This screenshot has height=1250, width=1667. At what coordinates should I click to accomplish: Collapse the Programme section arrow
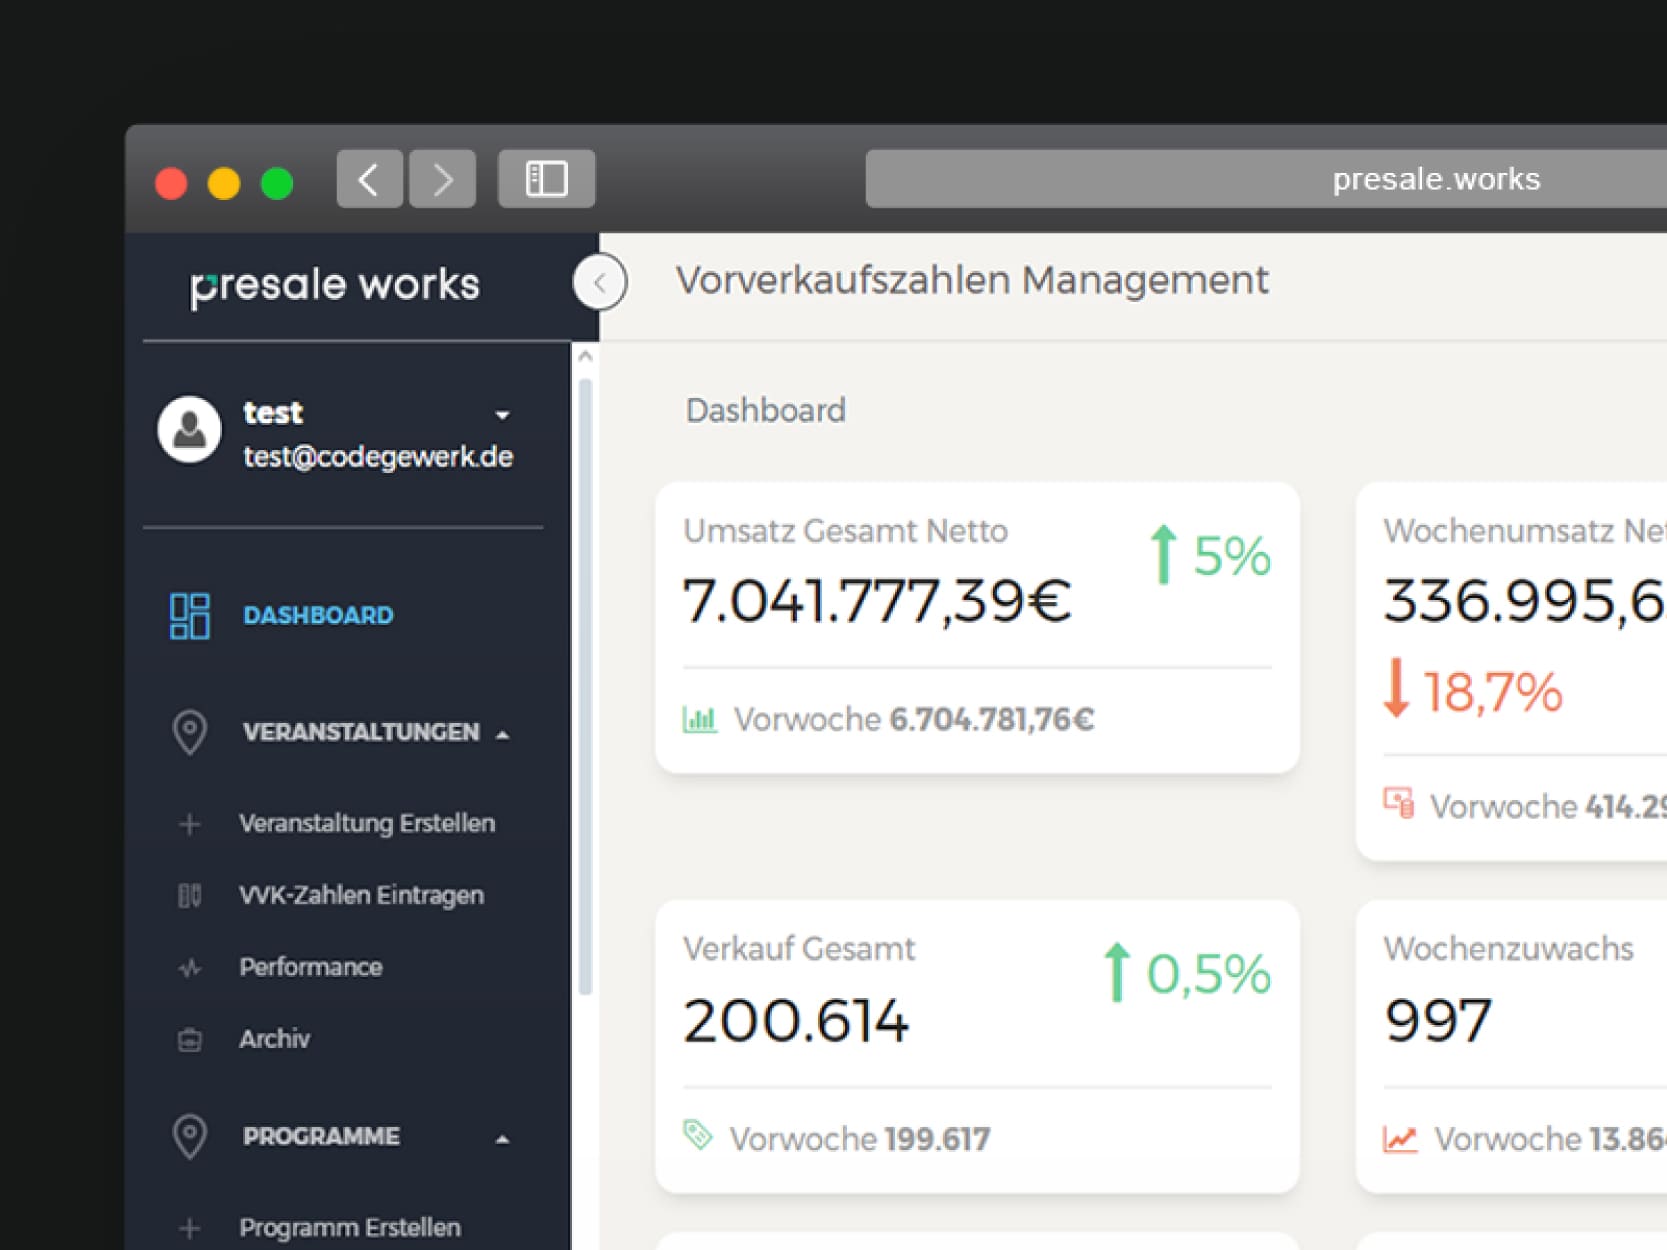[x=503, y=1139]
